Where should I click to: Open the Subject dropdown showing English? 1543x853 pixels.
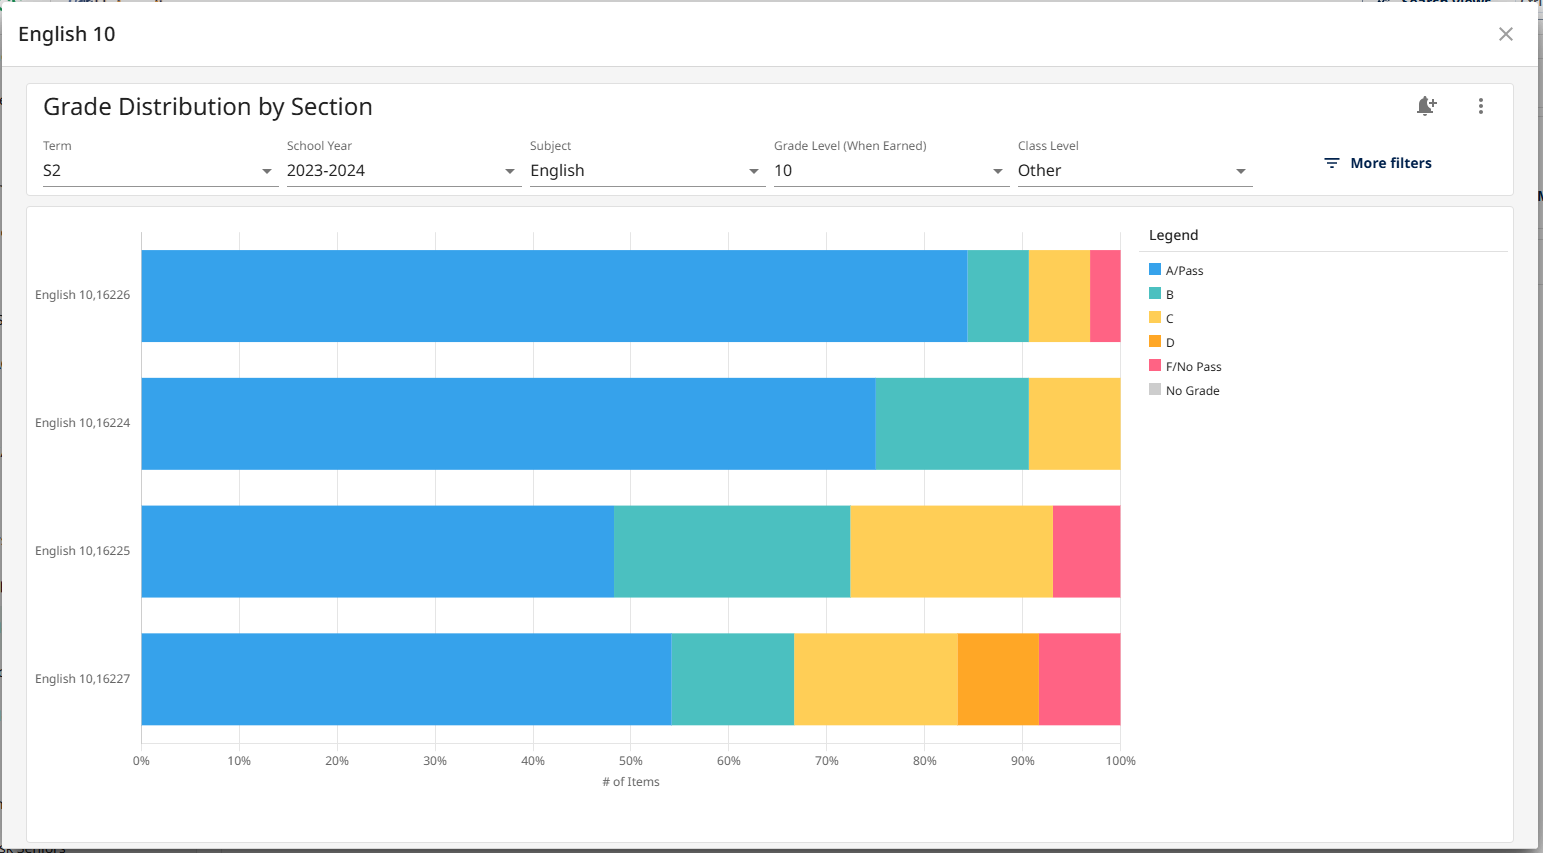pos(647,171)
